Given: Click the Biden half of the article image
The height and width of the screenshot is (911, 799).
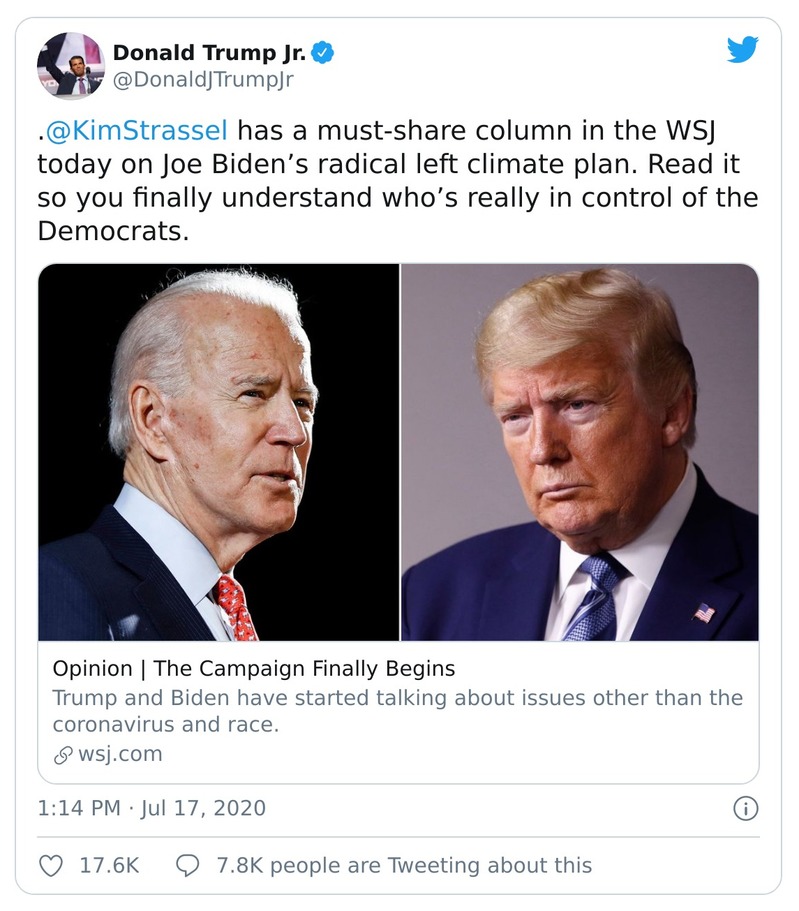Looking at the screenshot, I should click(x=219, y=450).
